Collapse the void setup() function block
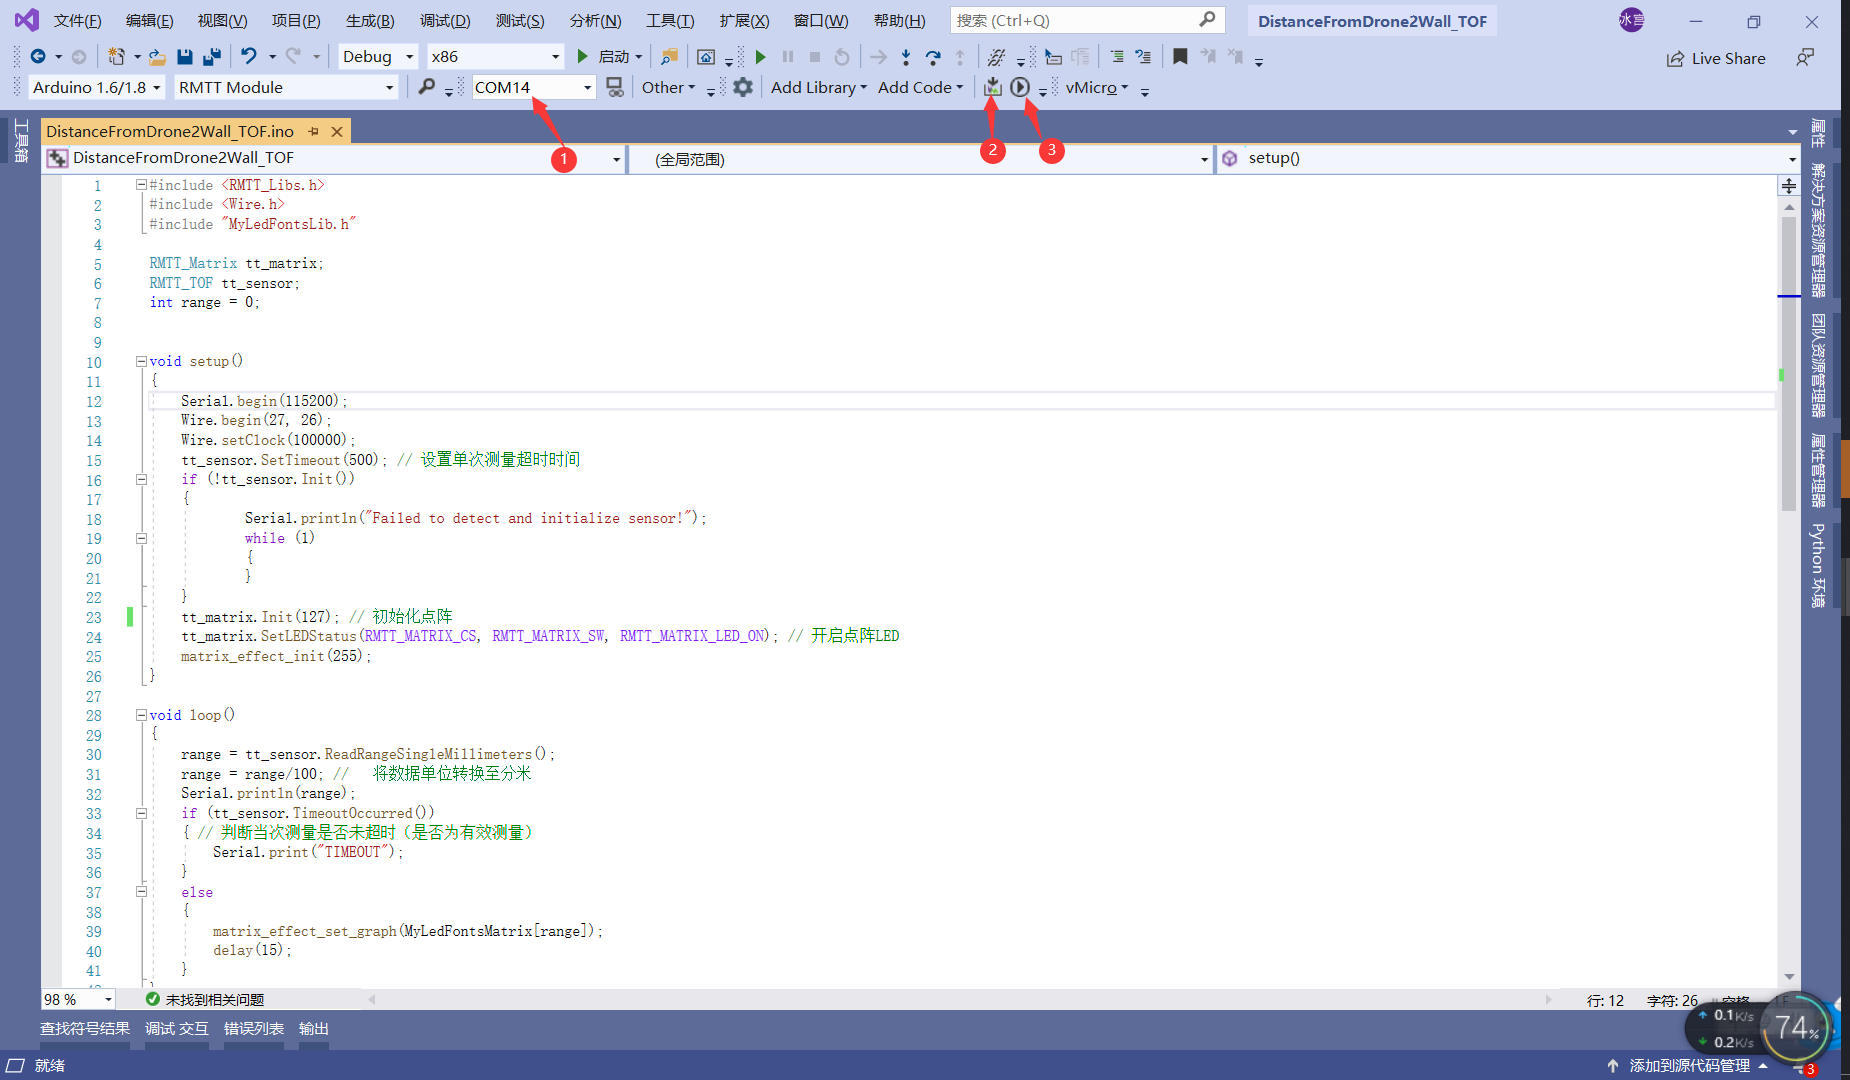The height and width of the screenshot is (1080, 1850). click(x=141, y=361)
